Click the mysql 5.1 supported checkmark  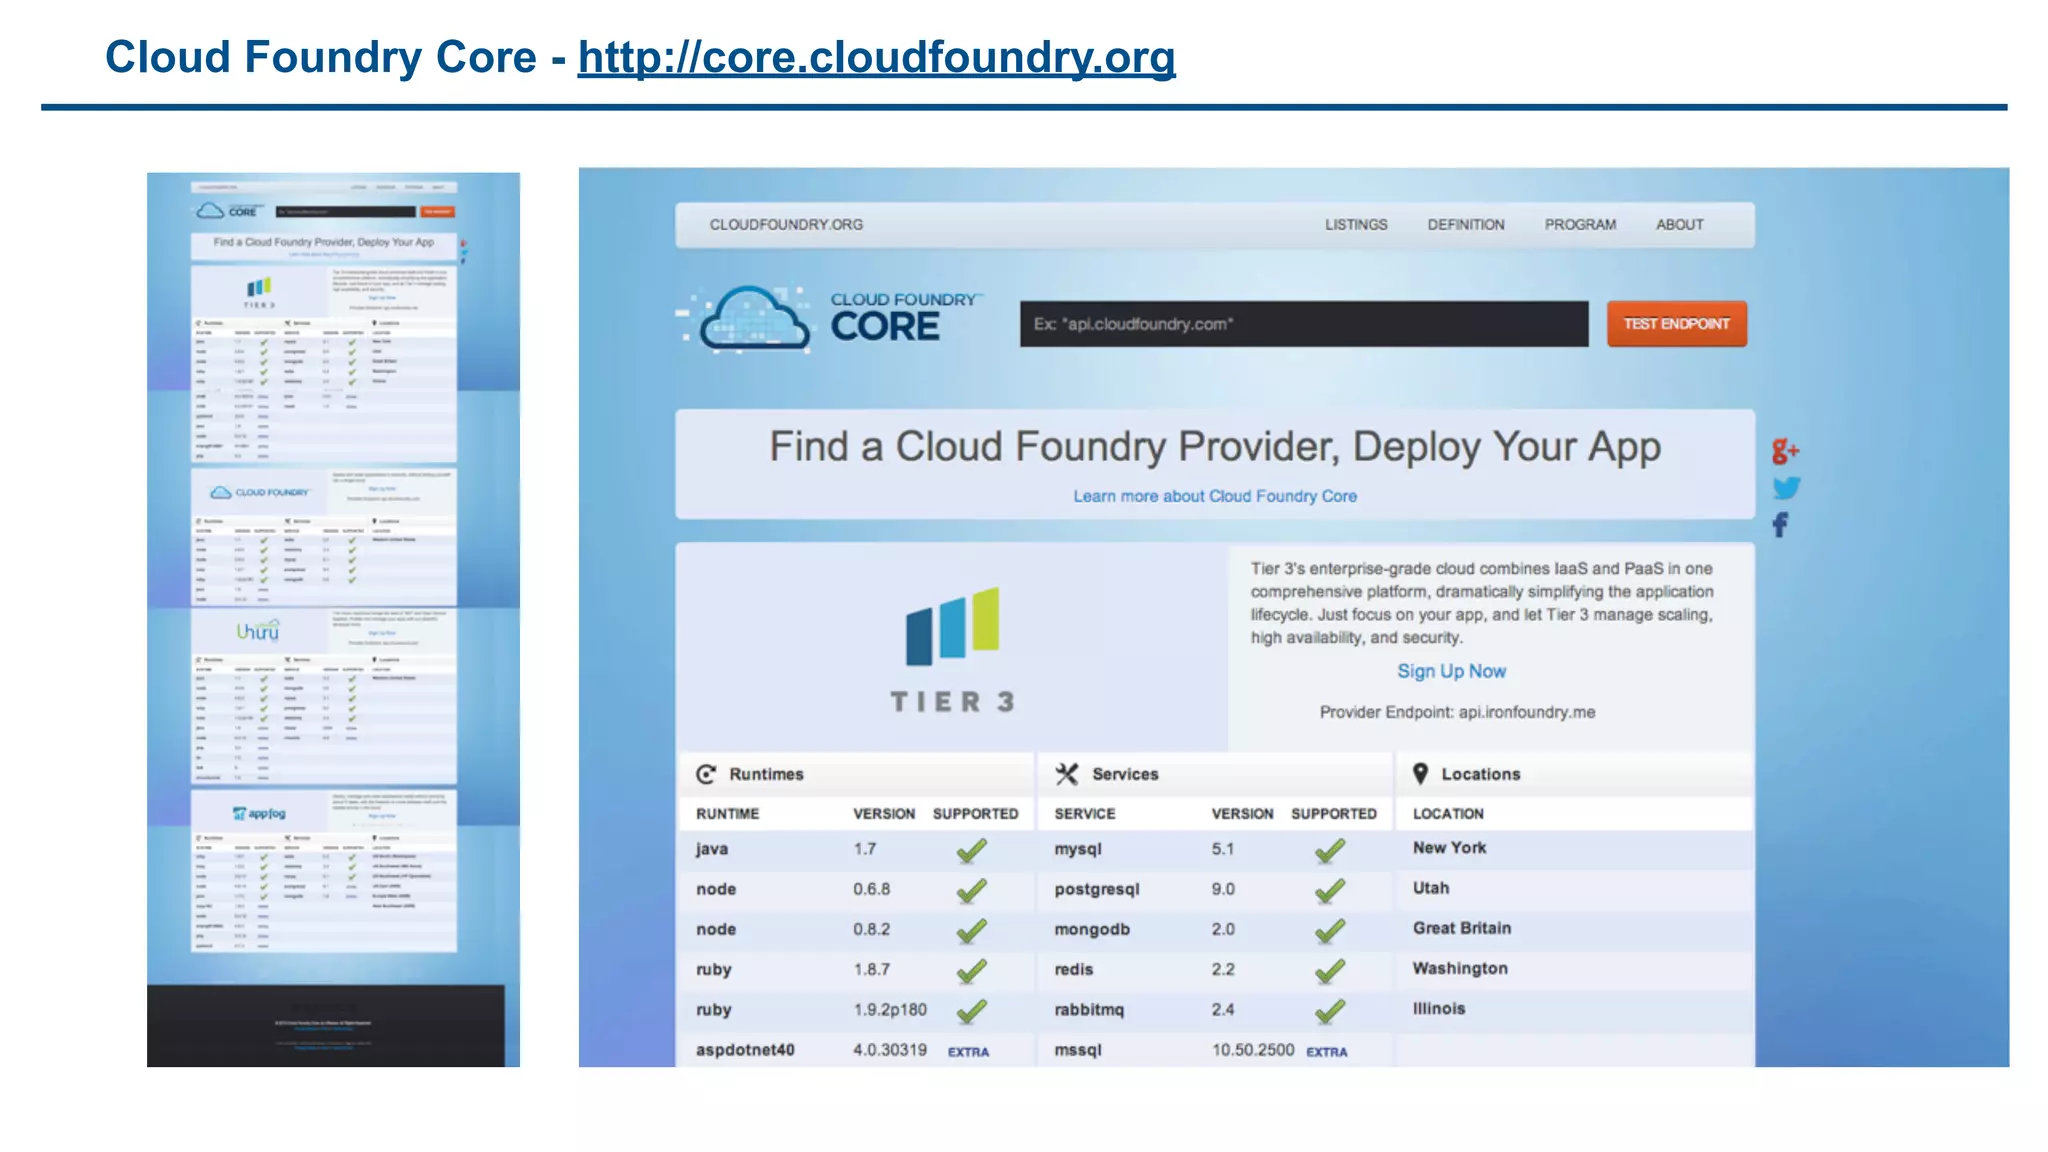[1329, 851]
